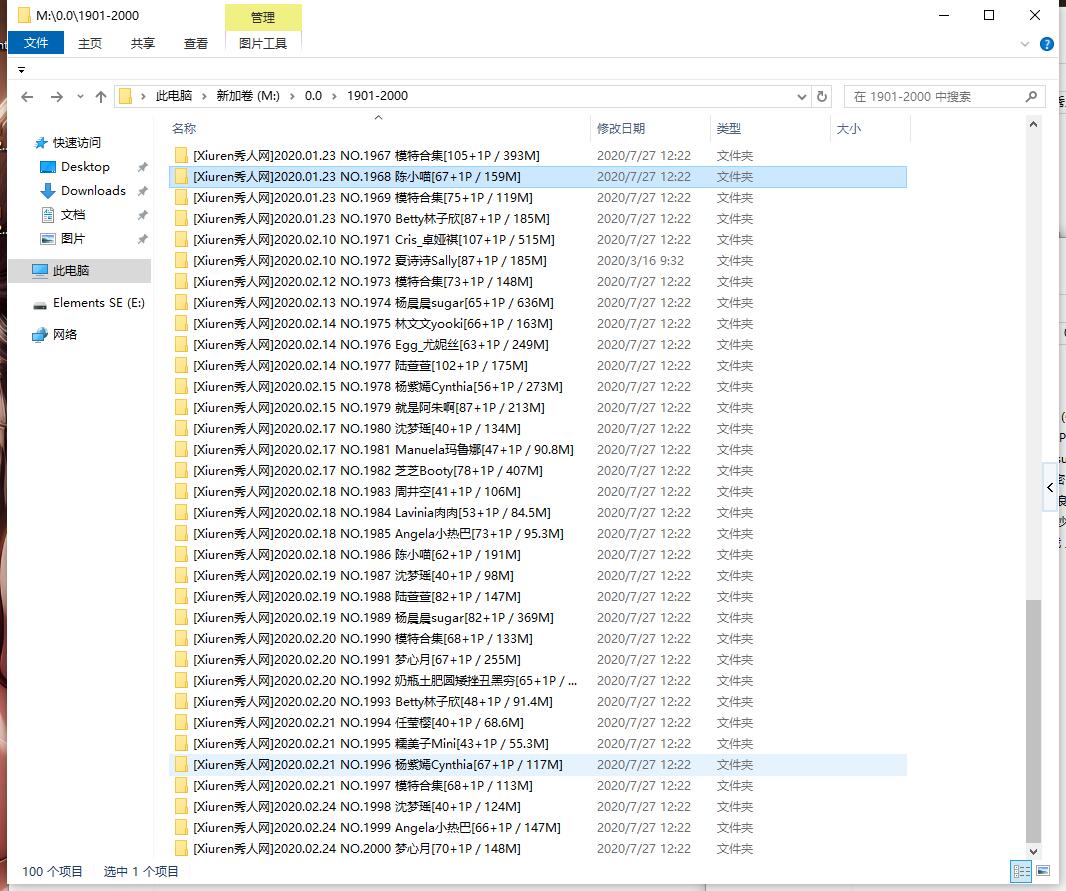The image size is (1066, 891).
Task: Expand the ribbon with the chevron
Action: (1025, 44)
